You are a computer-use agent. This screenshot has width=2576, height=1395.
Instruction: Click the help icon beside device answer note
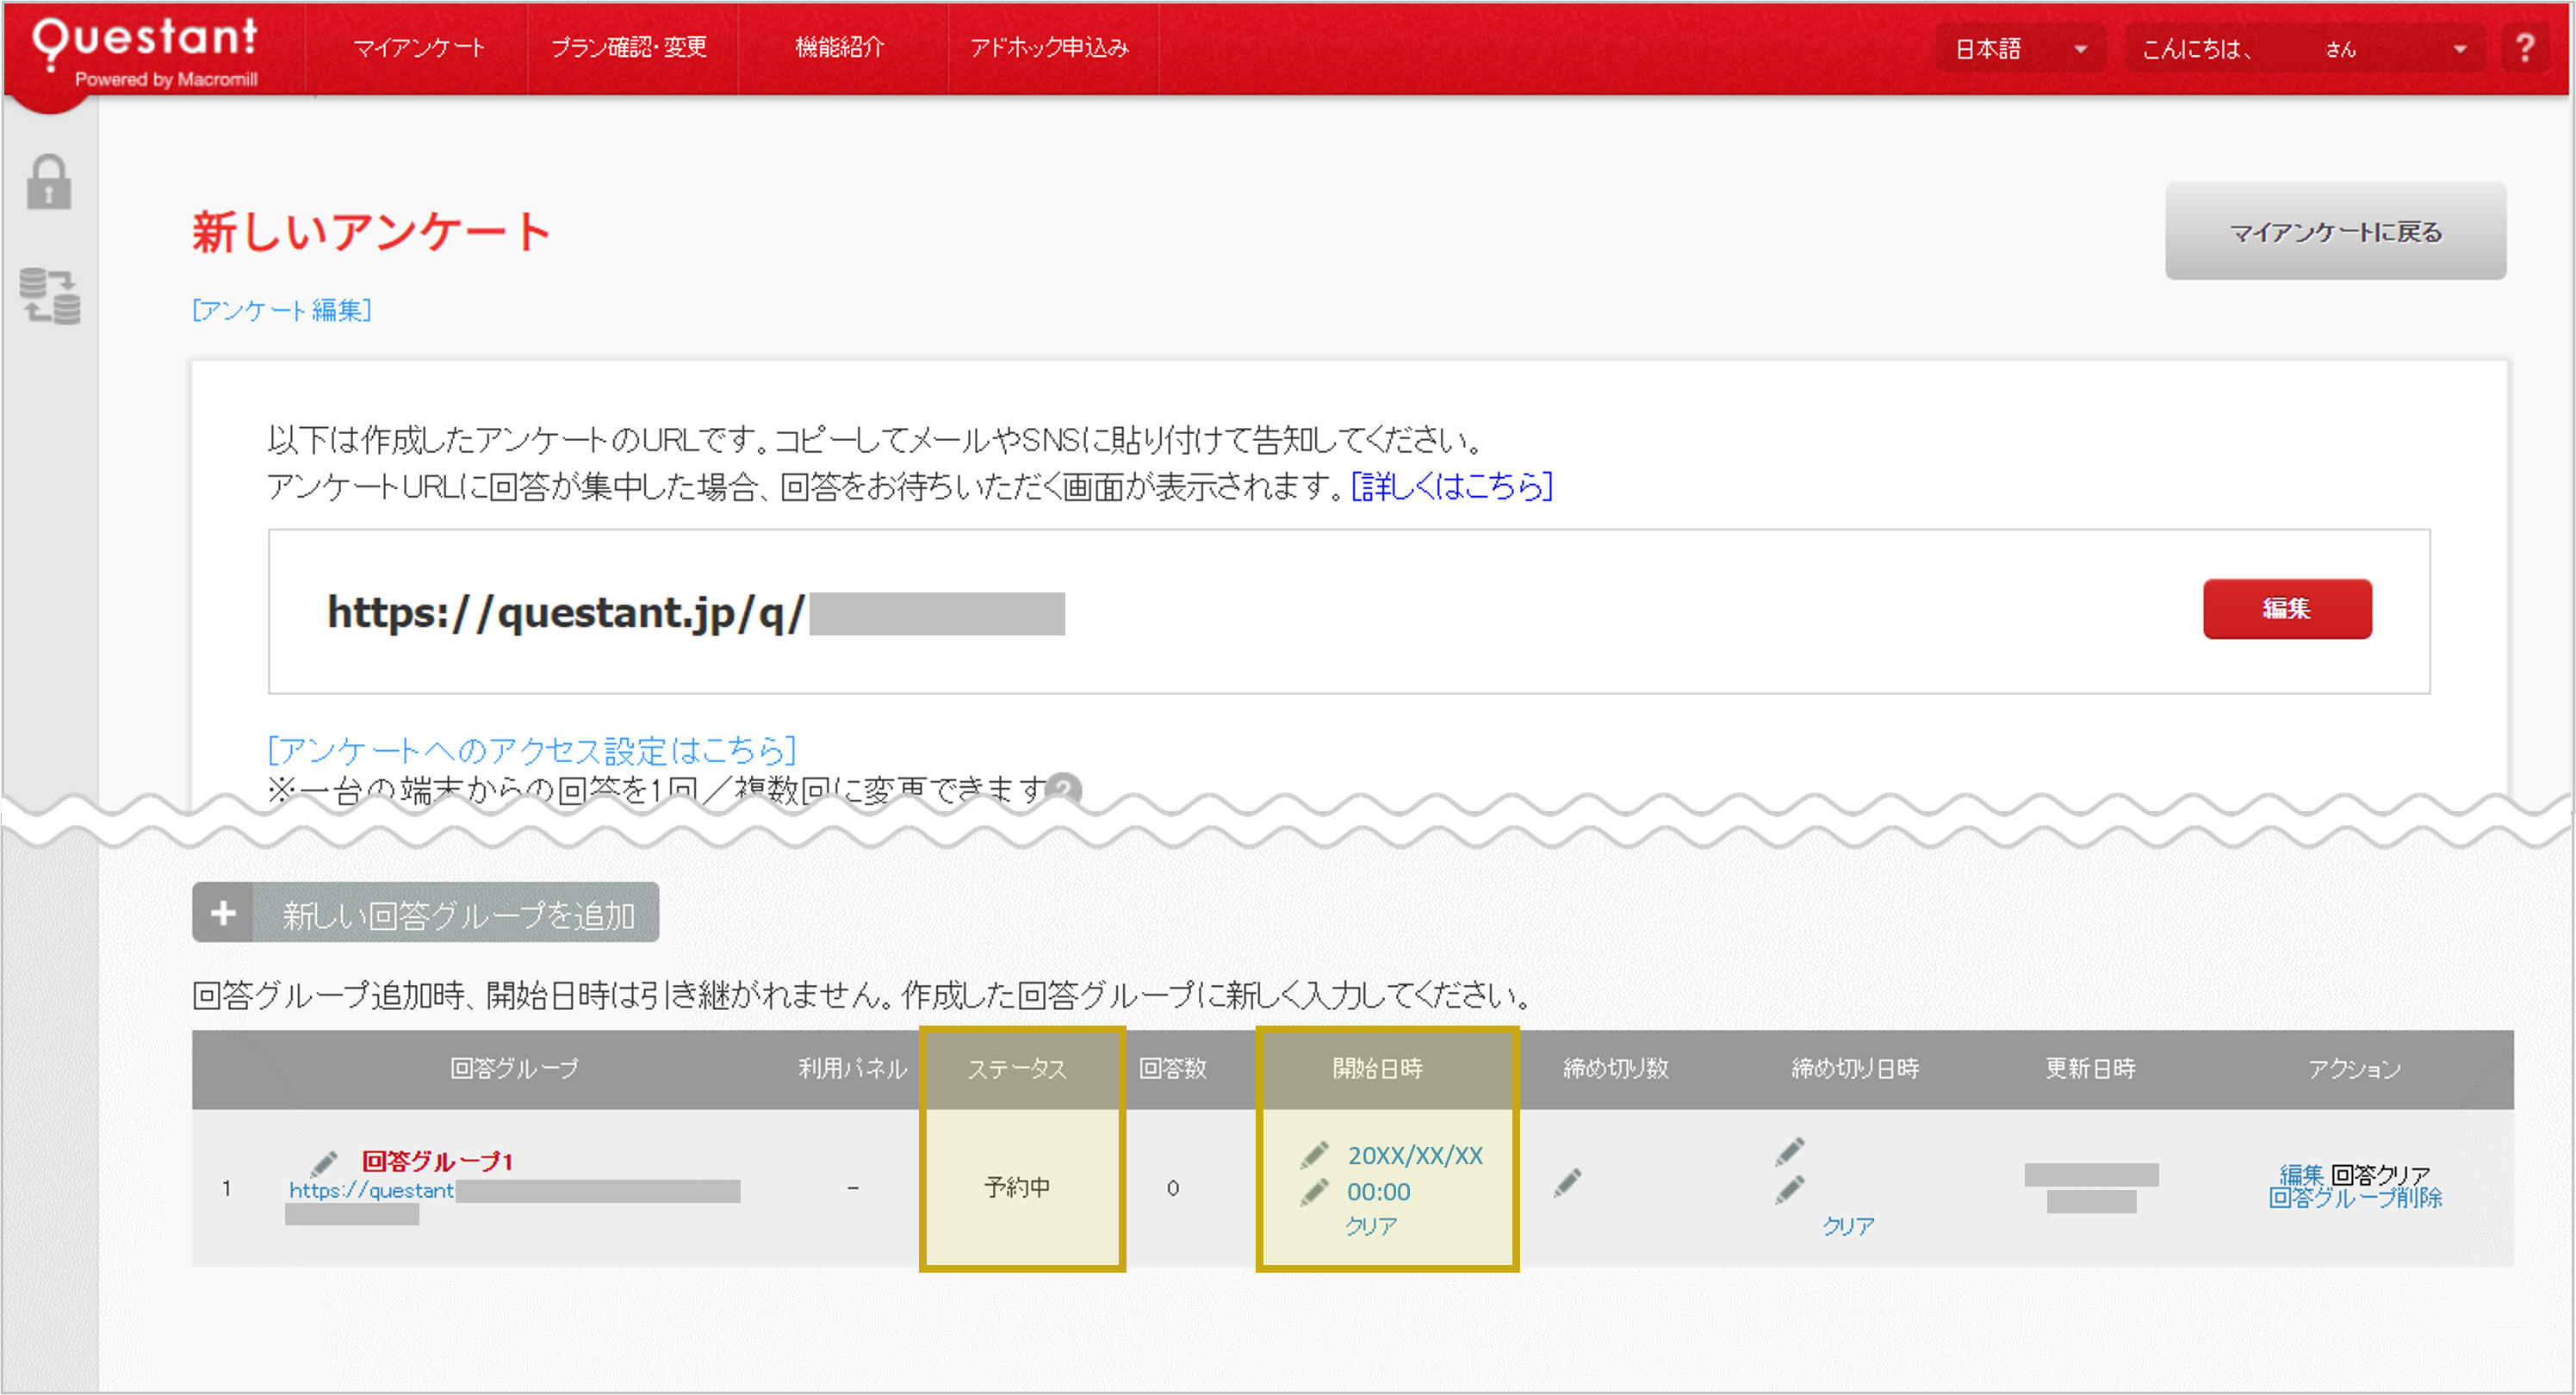[1065, 789]
